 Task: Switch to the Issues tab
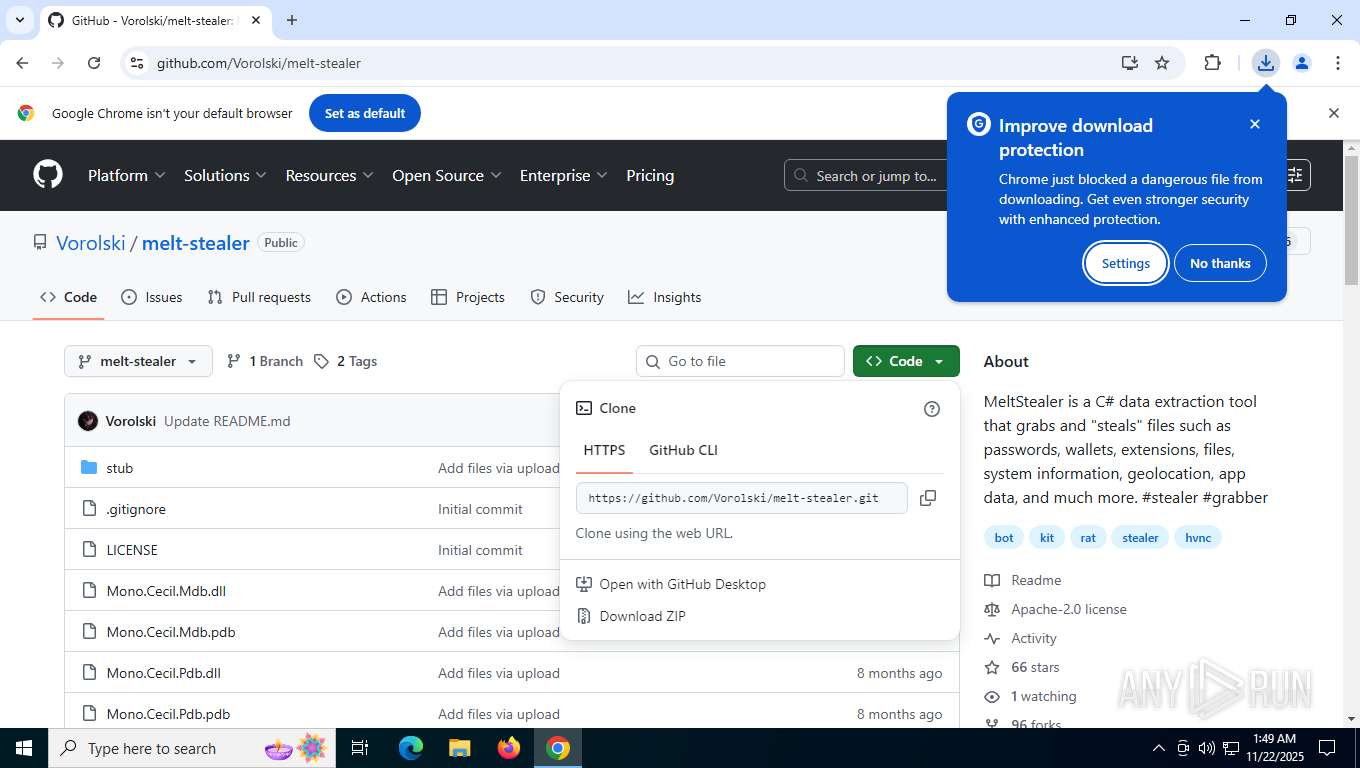[x=151, y=297]
